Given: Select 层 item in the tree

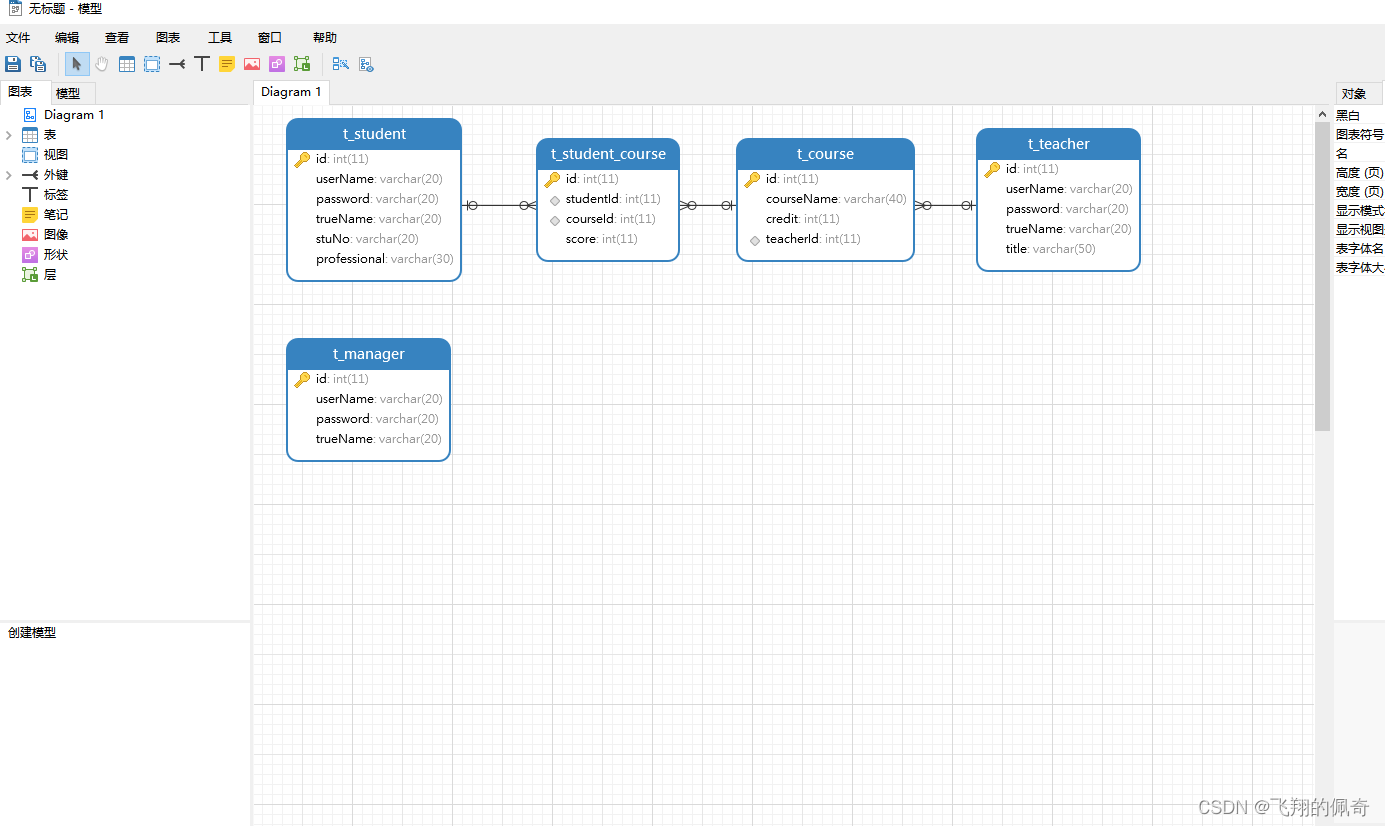Looking at the screenshot, I should 50,275.
